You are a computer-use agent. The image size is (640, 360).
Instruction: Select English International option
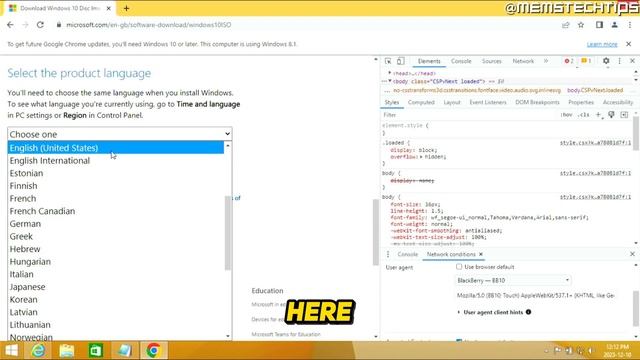pyautogui.click(x=116, y=160)
